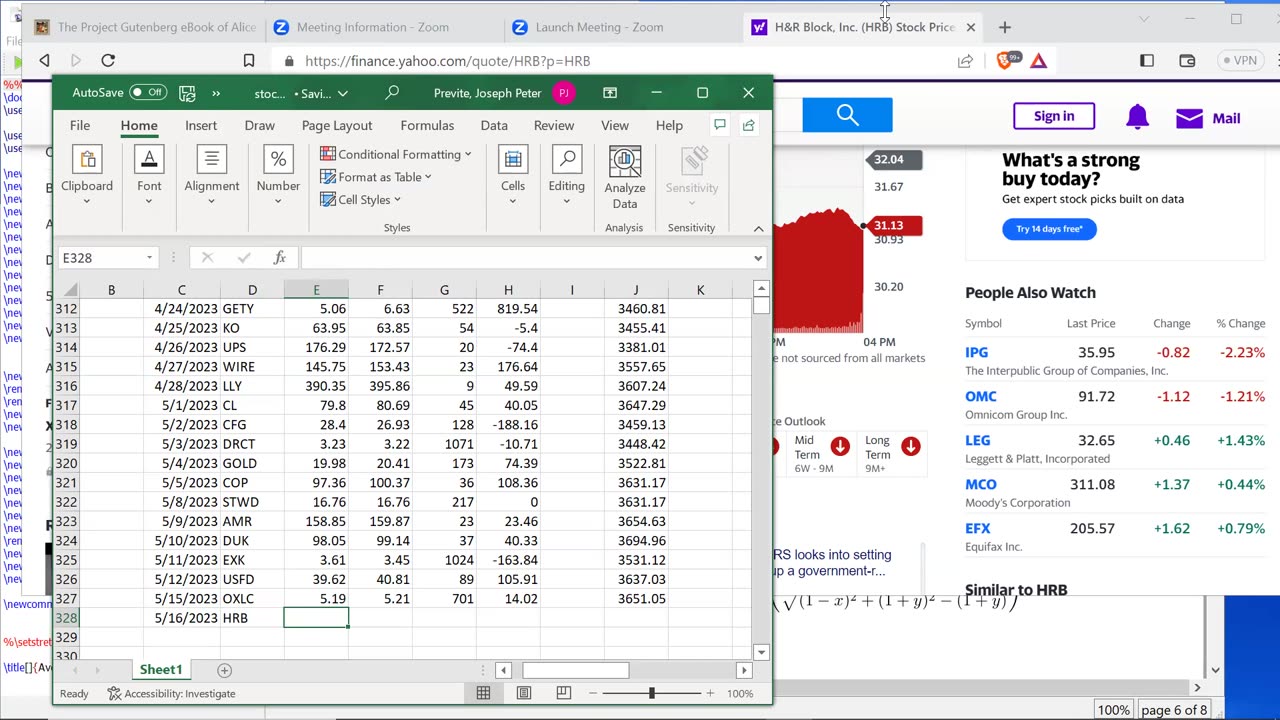The width and height of the screenshot is (1280, 720).
Task: Click the Excel vertical scrollbar down arrow
Action: pyautogui.click(x=761, y=652)
